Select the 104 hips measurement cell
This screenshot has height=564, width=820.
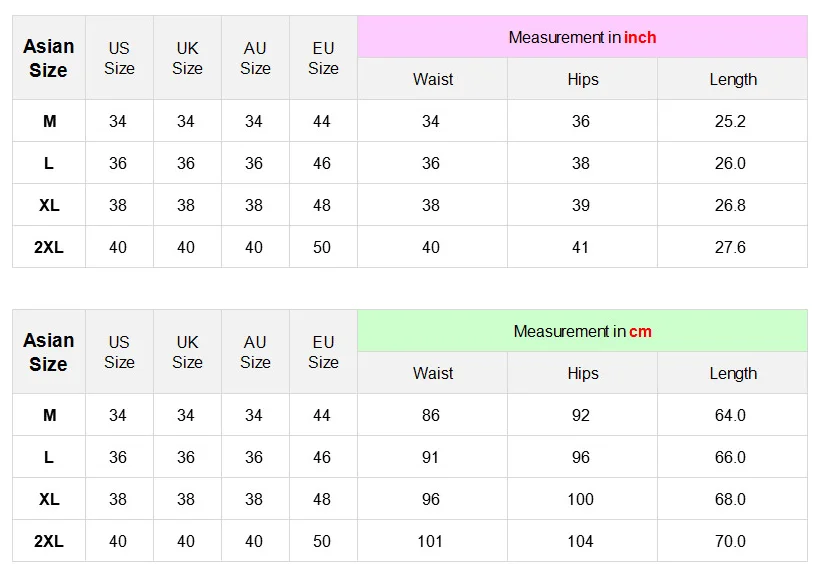pos(580,541)
